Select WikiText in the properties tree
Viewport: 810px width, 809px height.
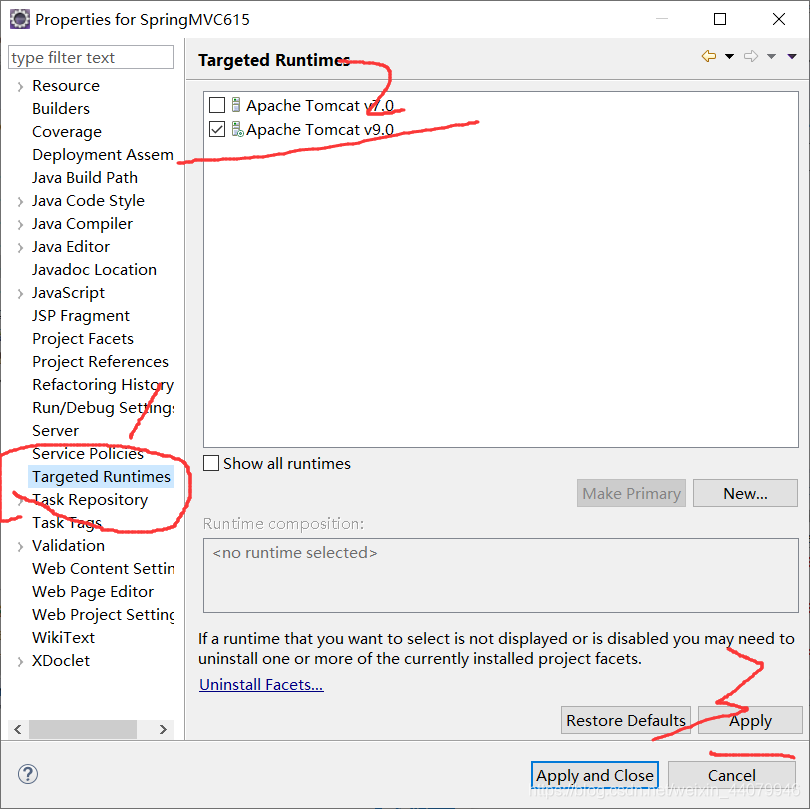63,637
